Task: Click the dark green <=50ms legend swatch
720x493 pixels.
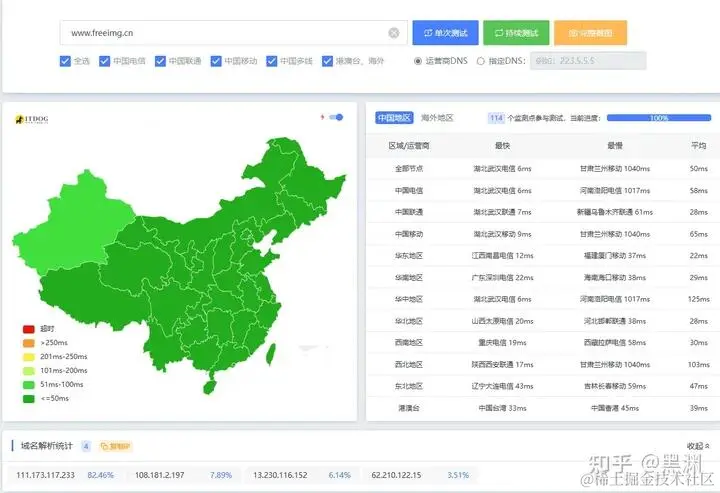Action: pos(28,399)
